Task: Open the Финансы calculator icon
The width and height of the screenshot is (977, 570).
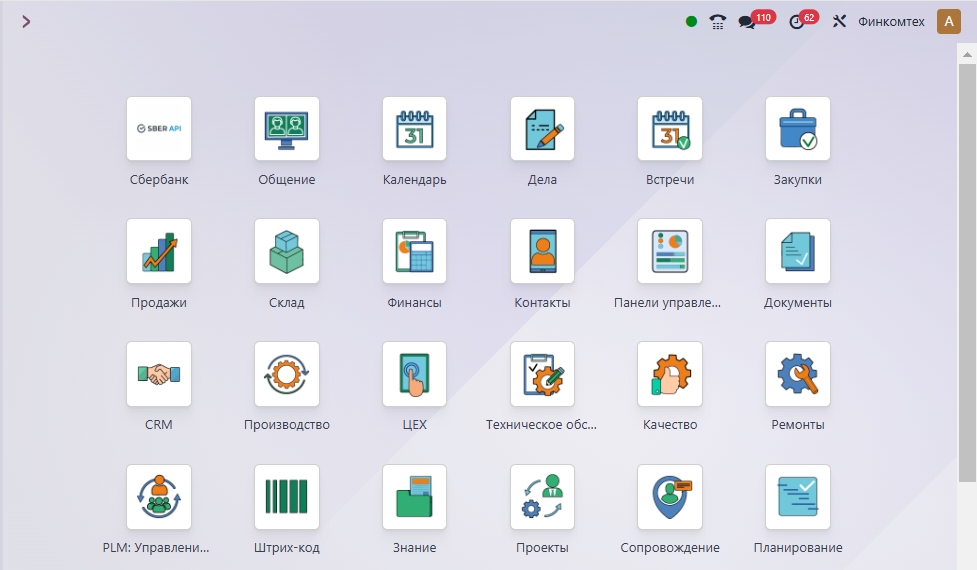Action: point(414,251)
